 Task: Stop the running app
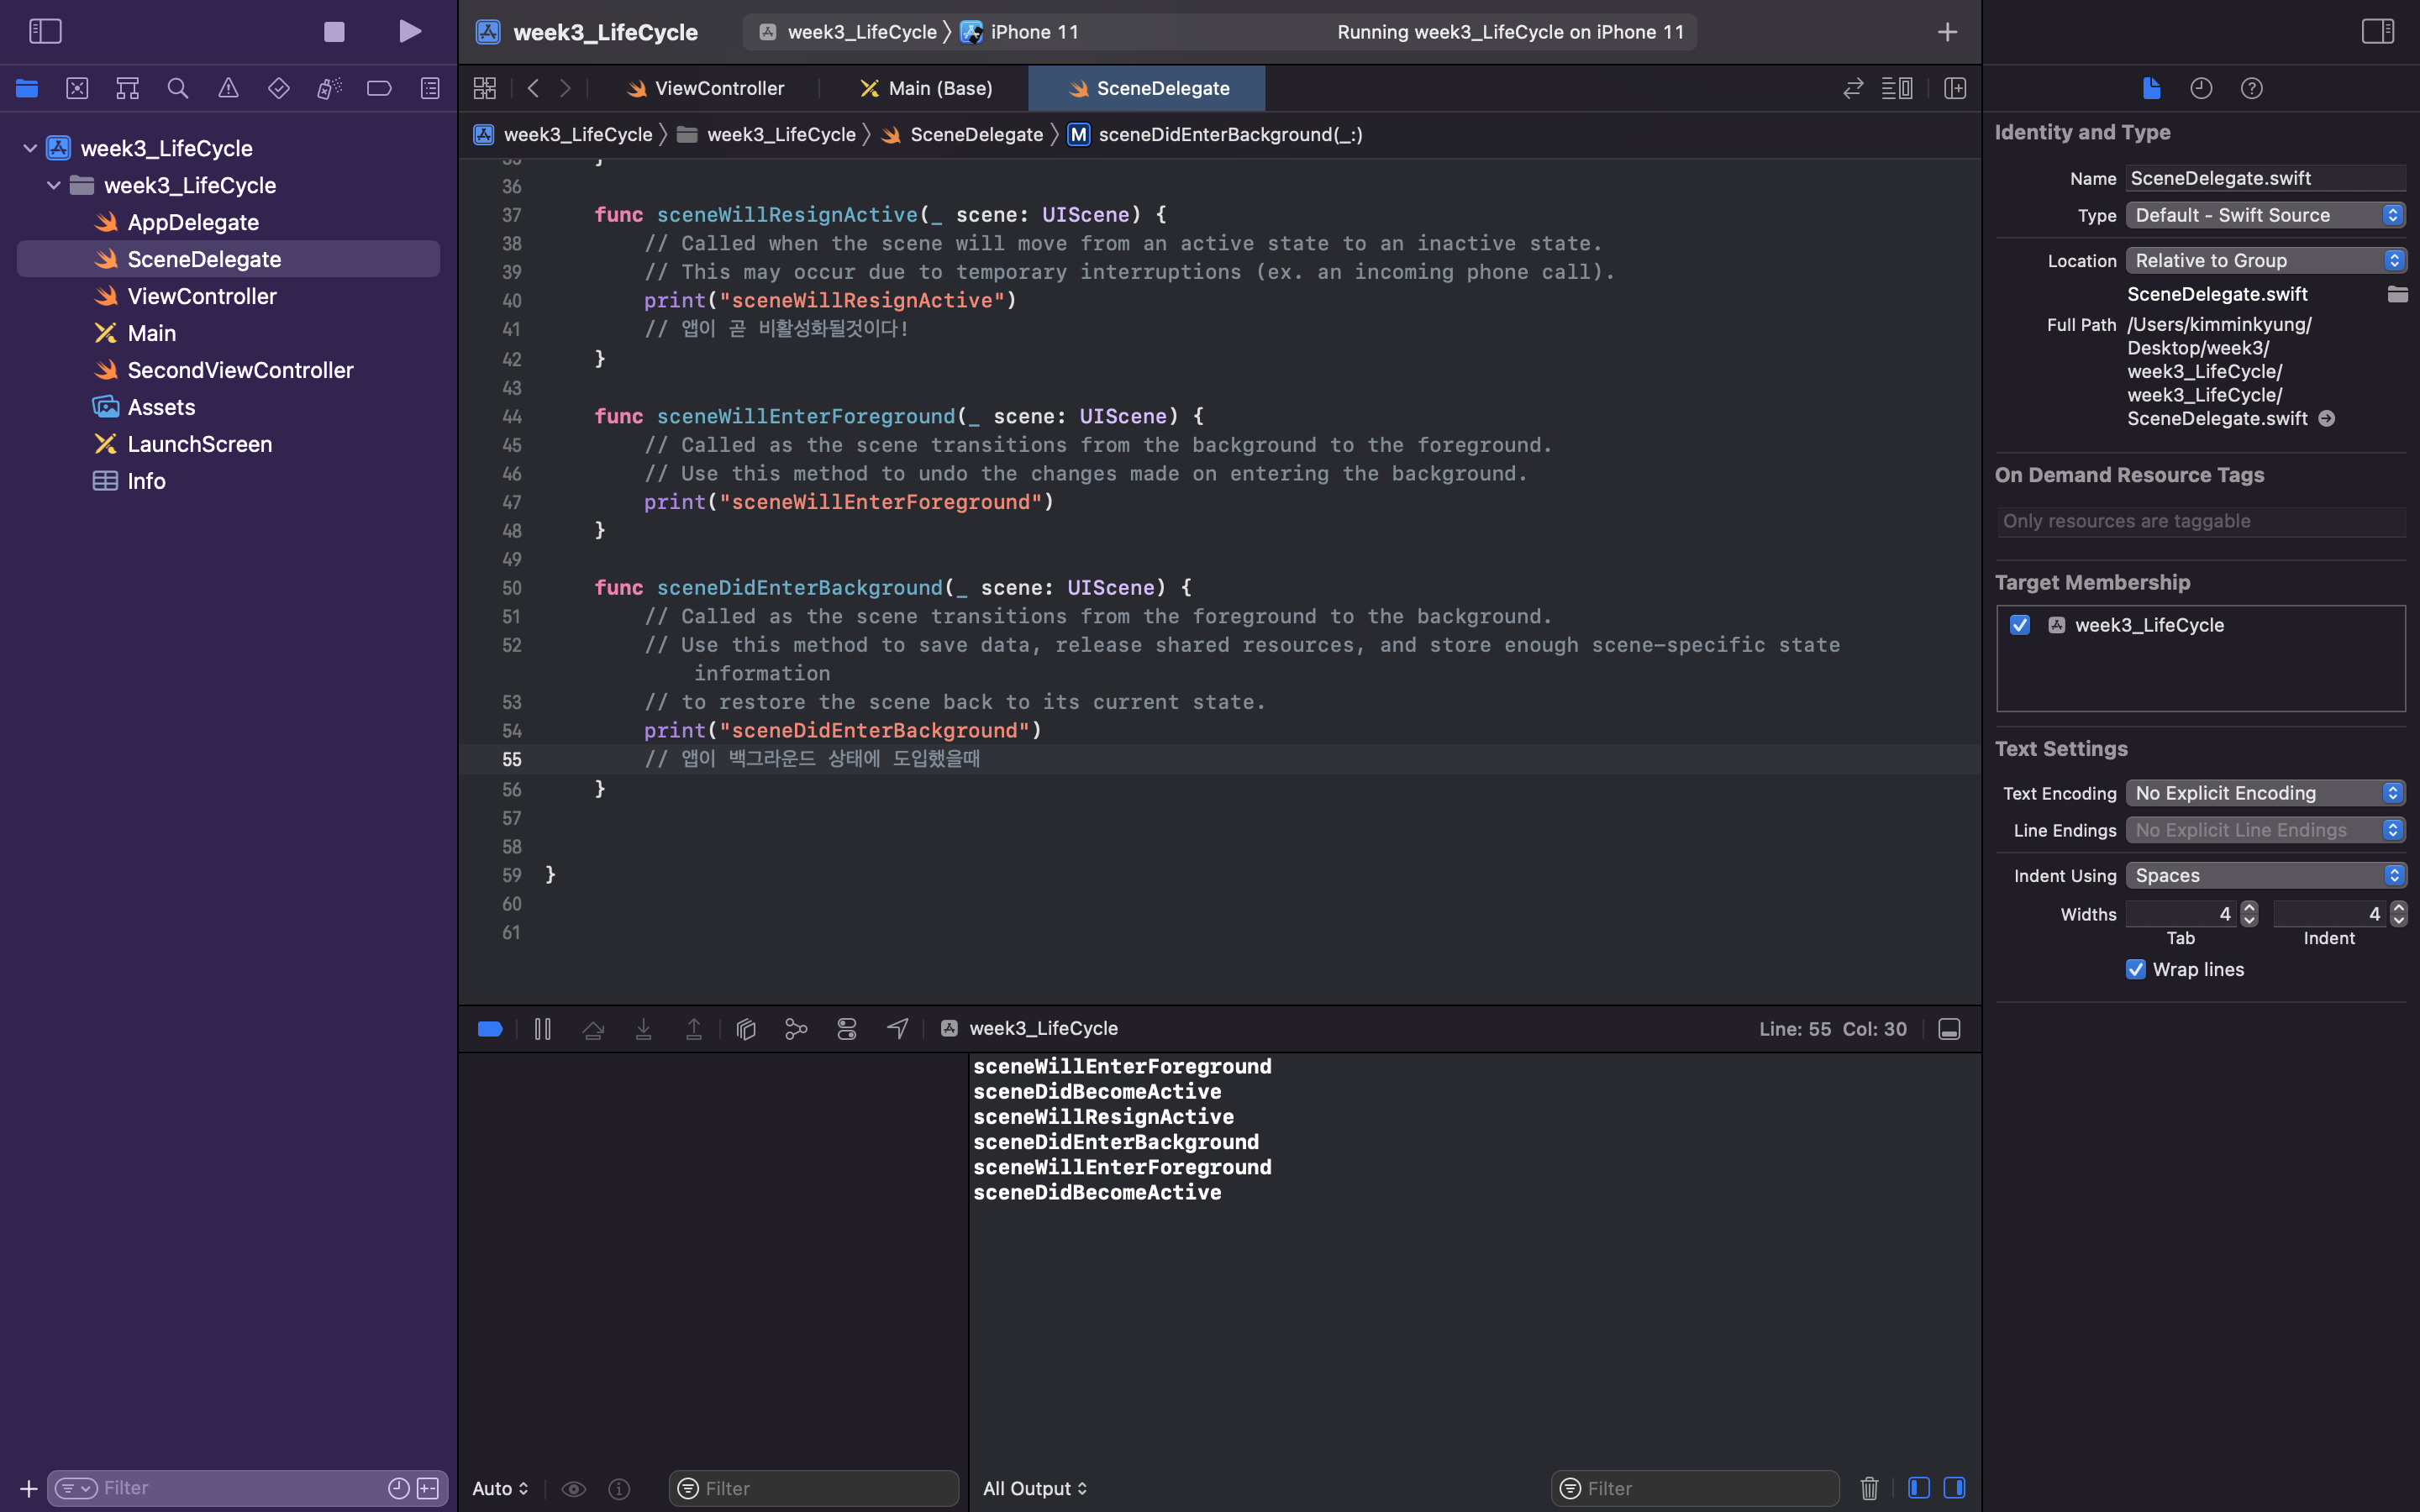tap(334, 32)
